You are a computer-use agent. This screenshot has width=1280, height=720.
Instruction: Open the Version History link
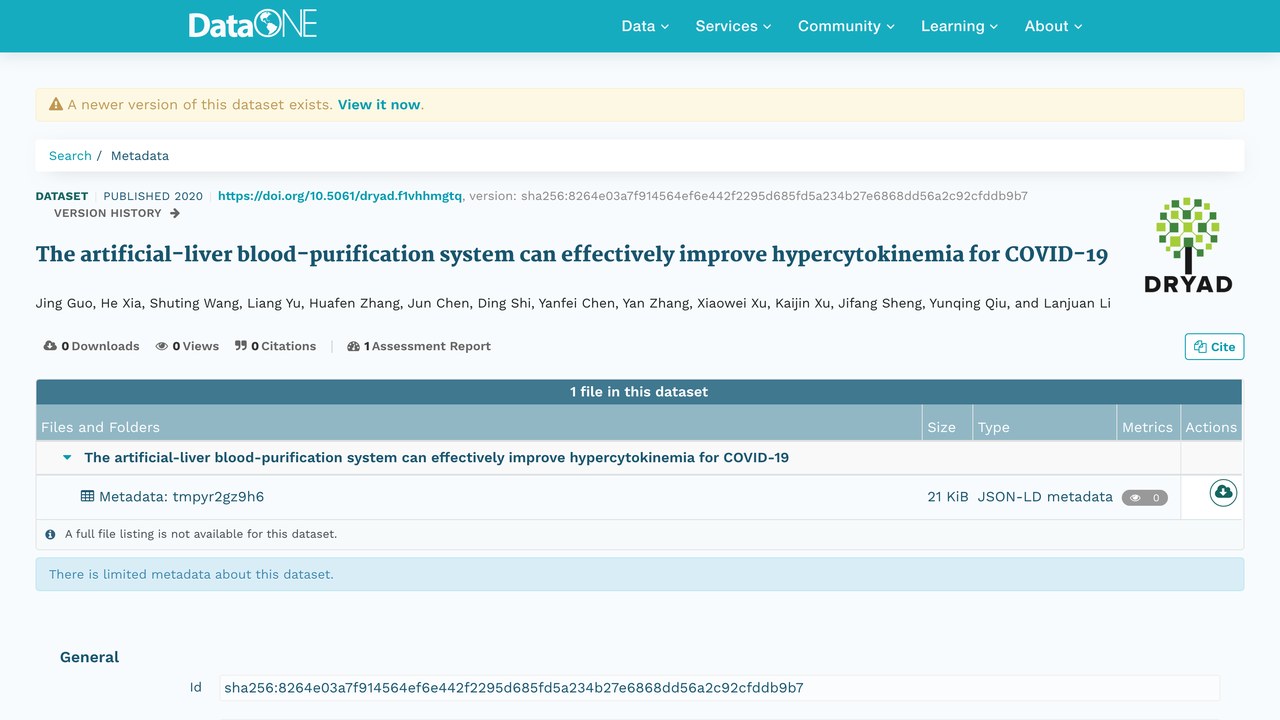point(117,213)
